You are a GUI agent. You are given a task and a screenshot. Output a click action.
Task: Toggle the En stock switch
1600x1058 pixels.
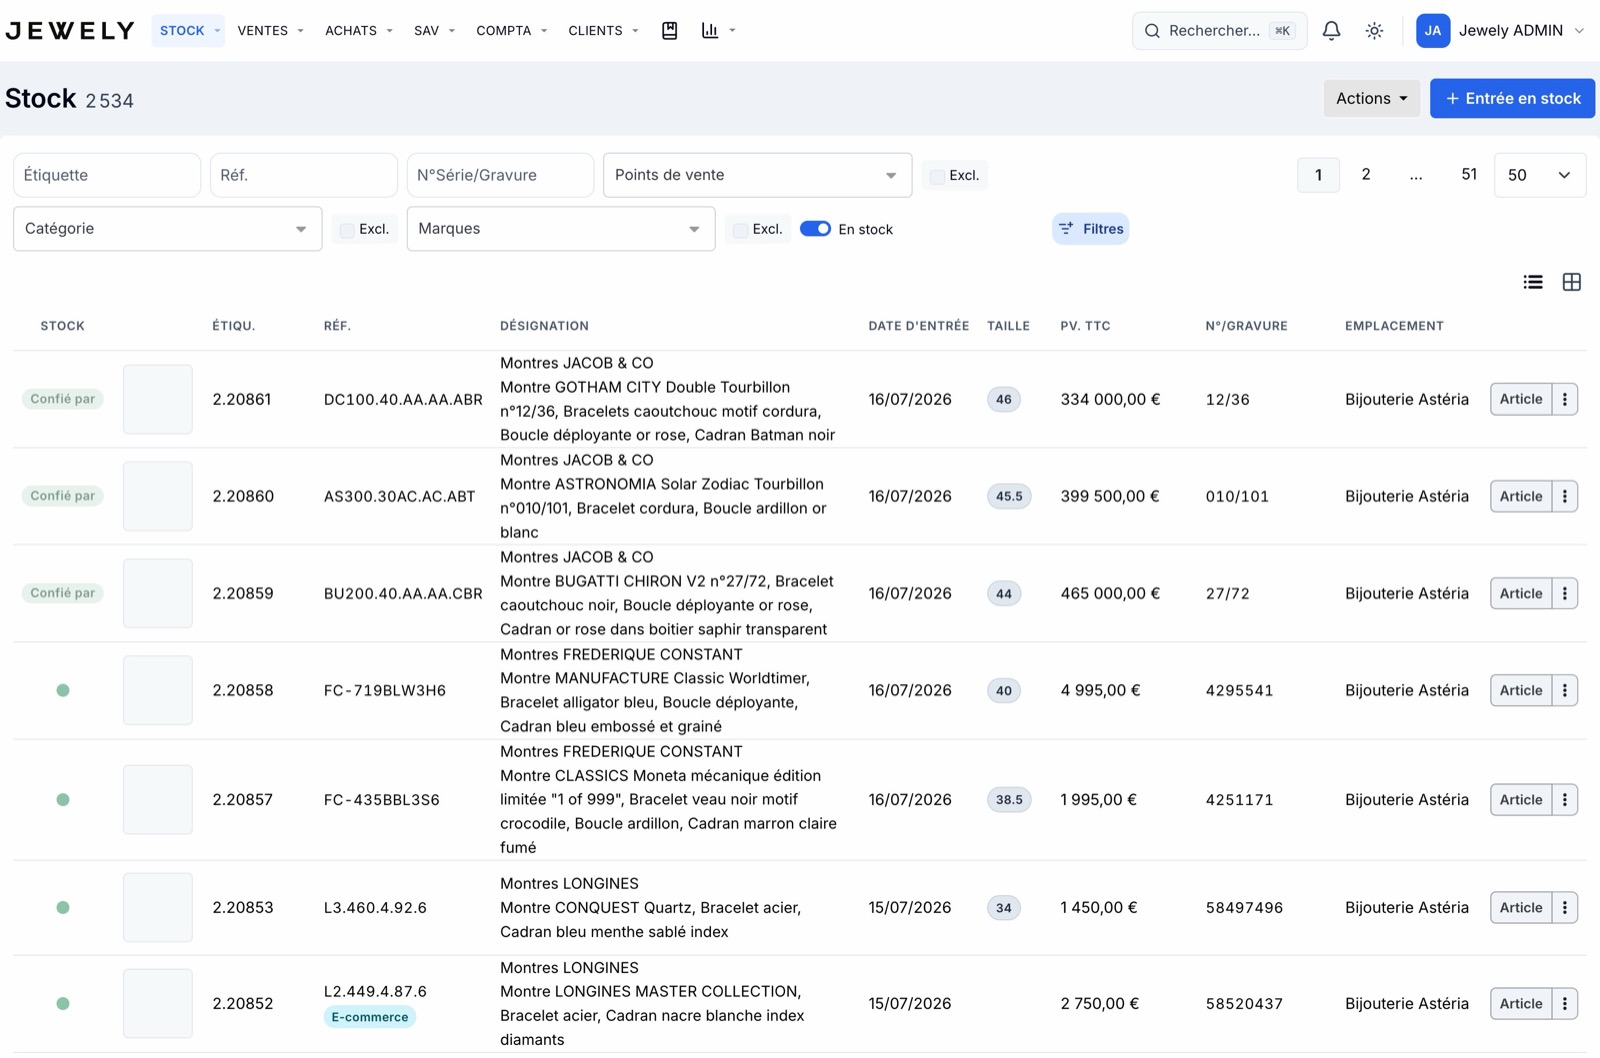tap(815, 229)
